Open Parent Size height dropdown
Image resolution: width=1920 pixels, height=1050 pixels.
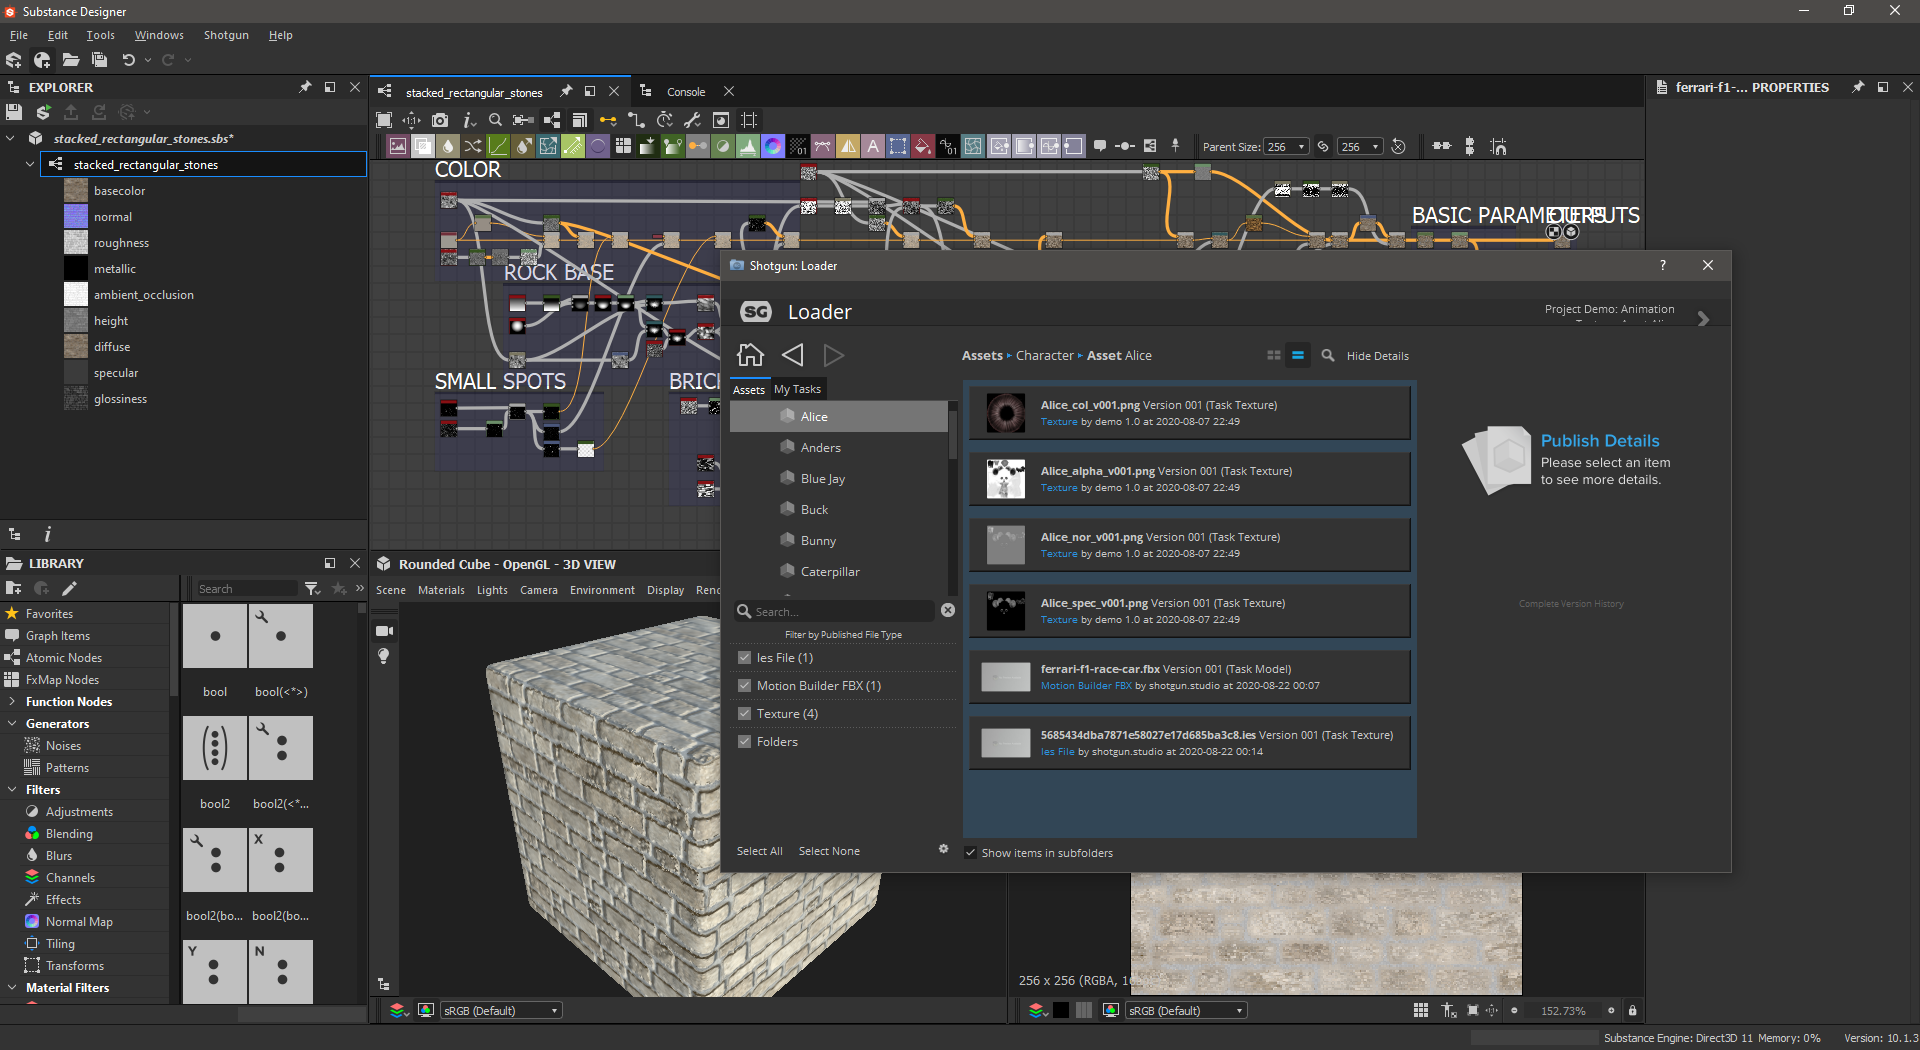click(x=1360, y=146)
